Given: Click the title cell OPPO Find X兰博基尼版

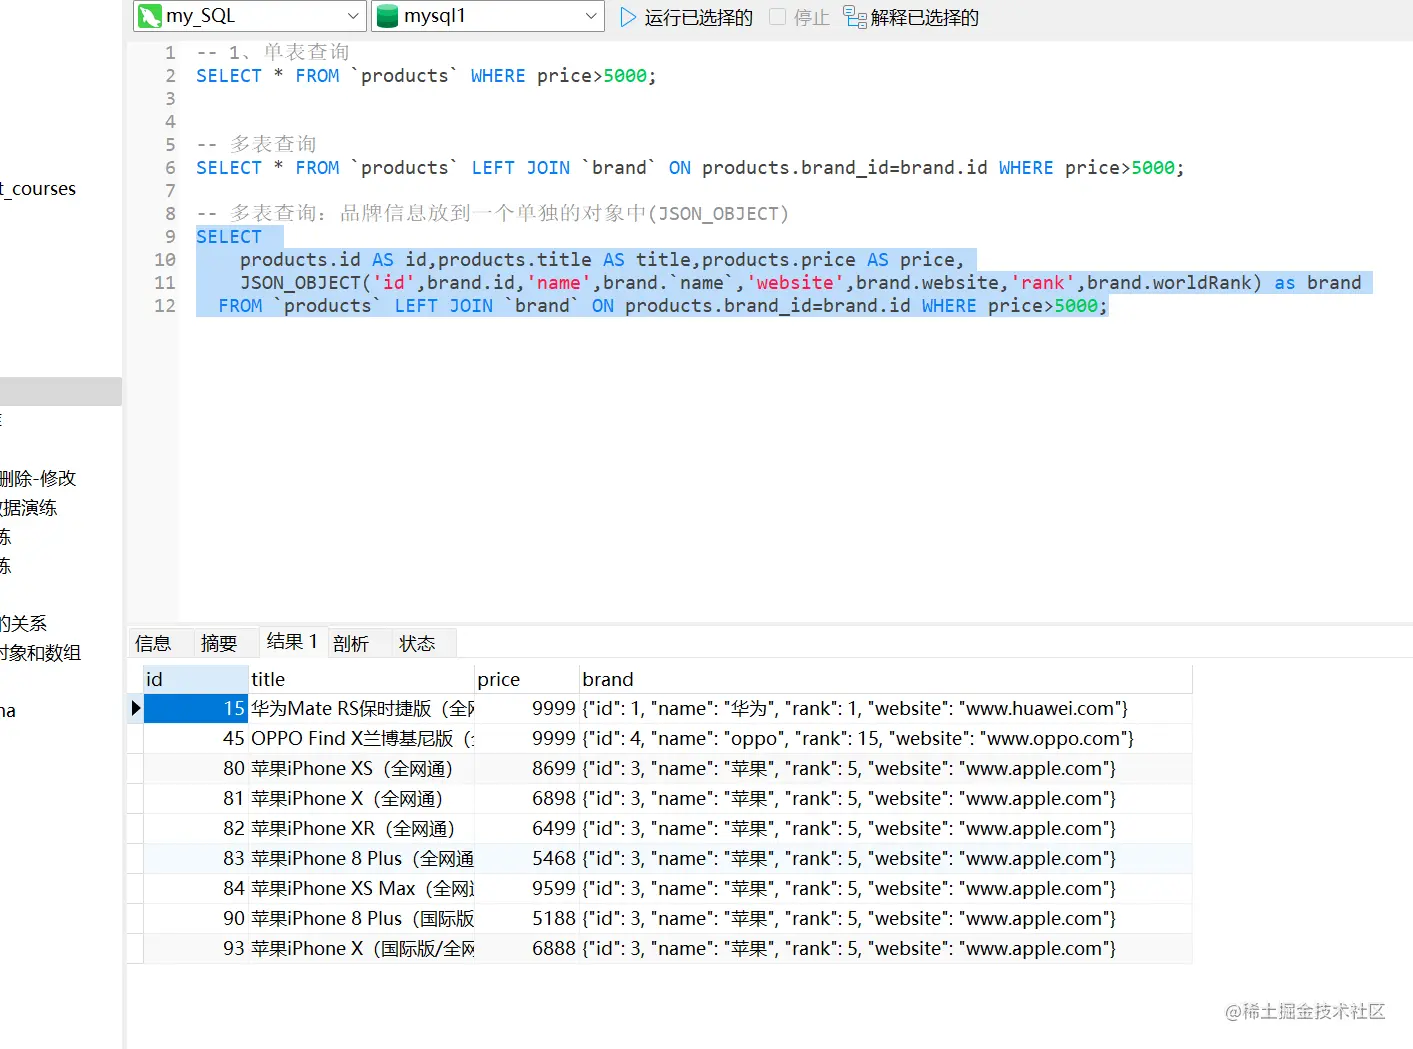Looking at the screenshot, I should [x=361, y=738].
